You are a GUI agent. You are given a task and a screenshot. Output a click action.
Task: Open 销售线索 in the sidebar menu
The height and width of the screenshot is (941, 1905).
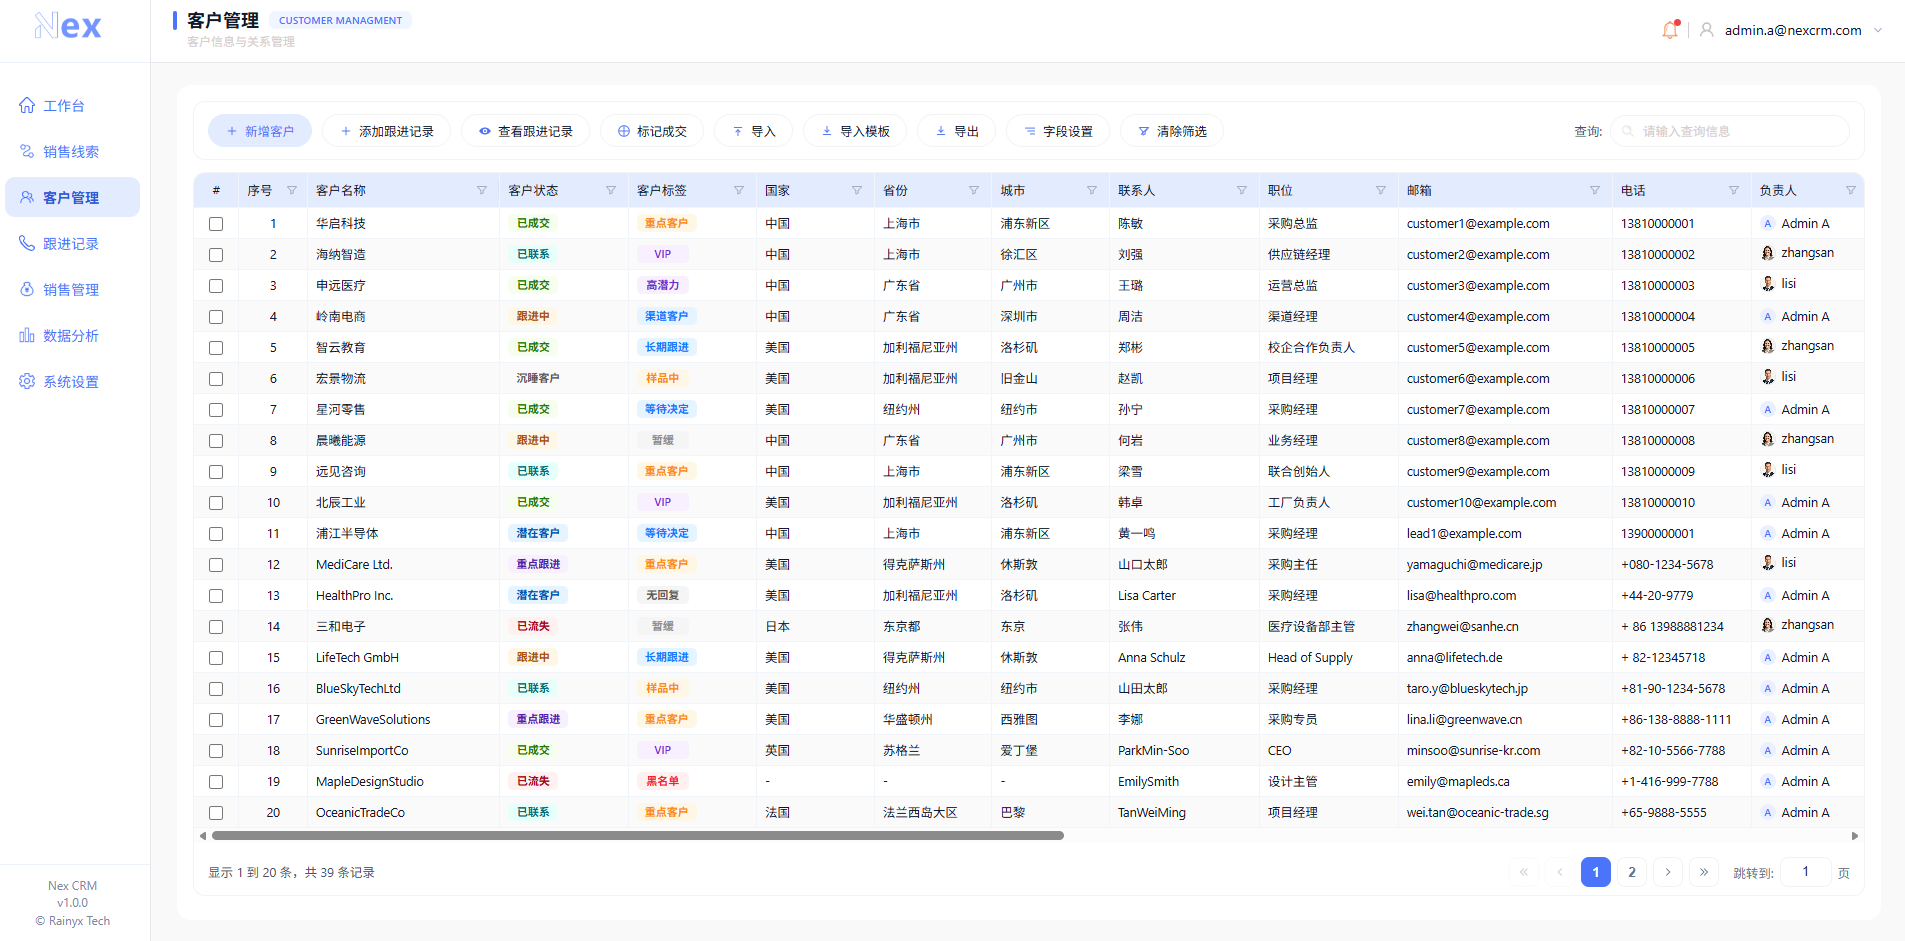pyautogui.click(x=71, y=152)
